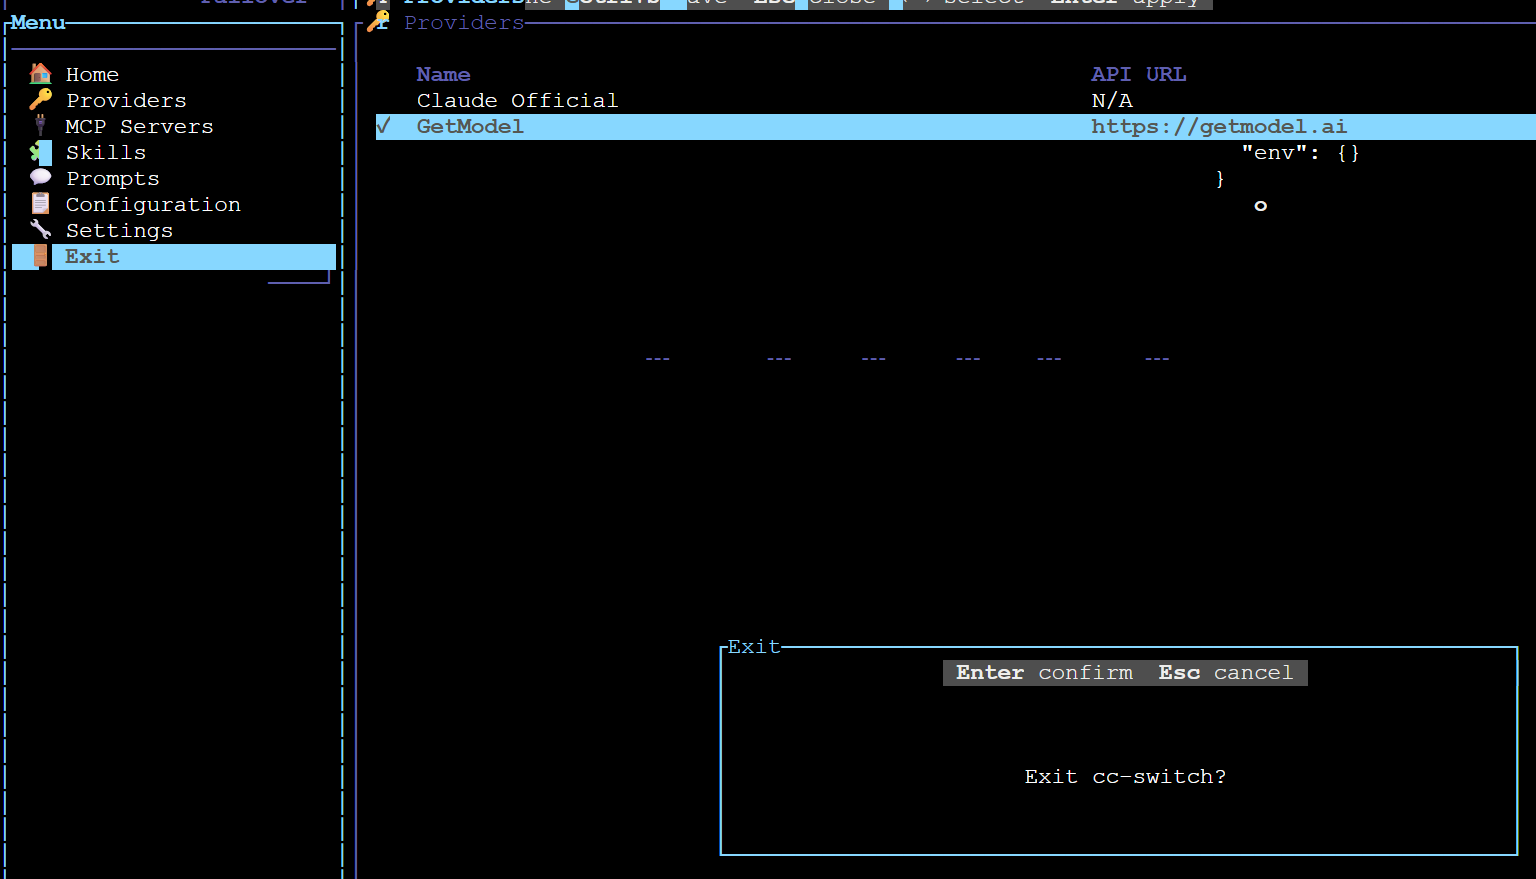Go to Providers in the menu

click(x=126, y=100)
